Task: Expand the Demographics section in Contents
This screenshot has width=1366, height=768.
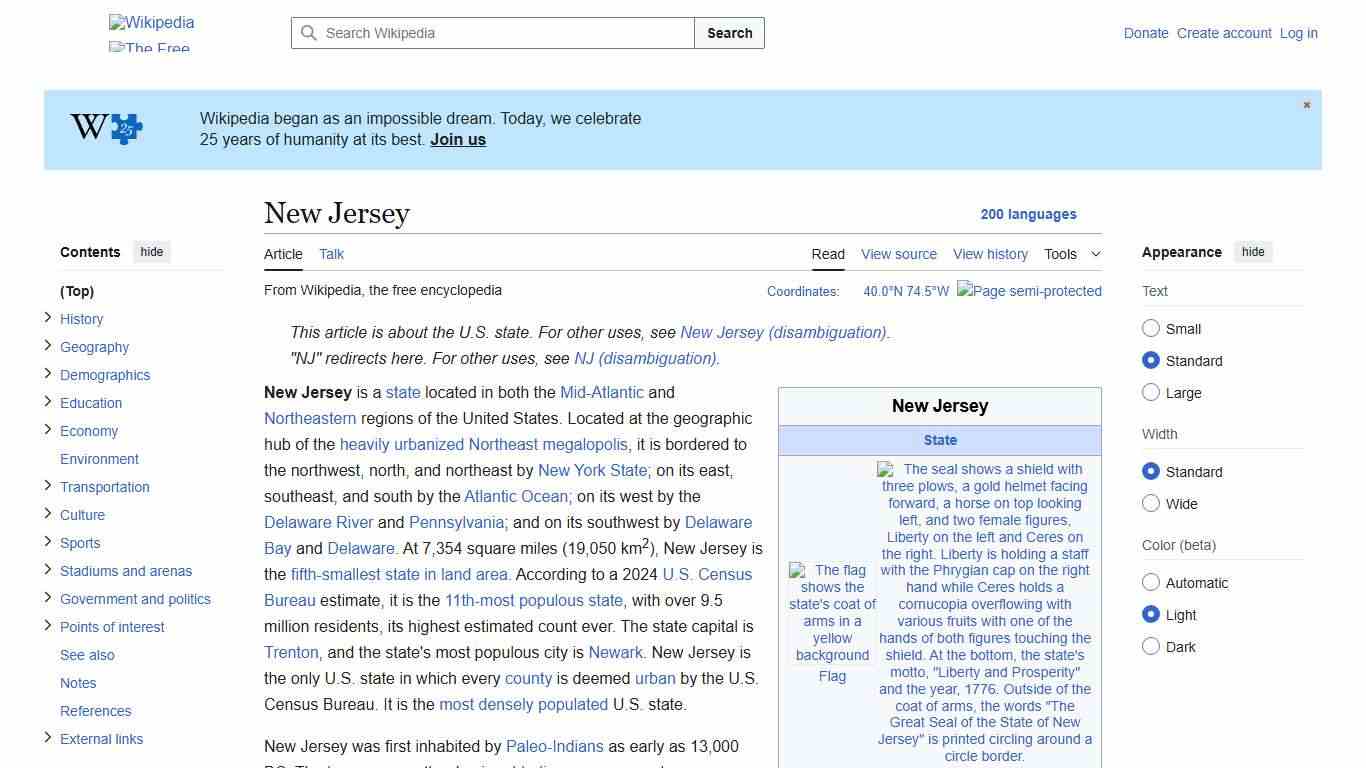Action: click(x=47, y=374)
